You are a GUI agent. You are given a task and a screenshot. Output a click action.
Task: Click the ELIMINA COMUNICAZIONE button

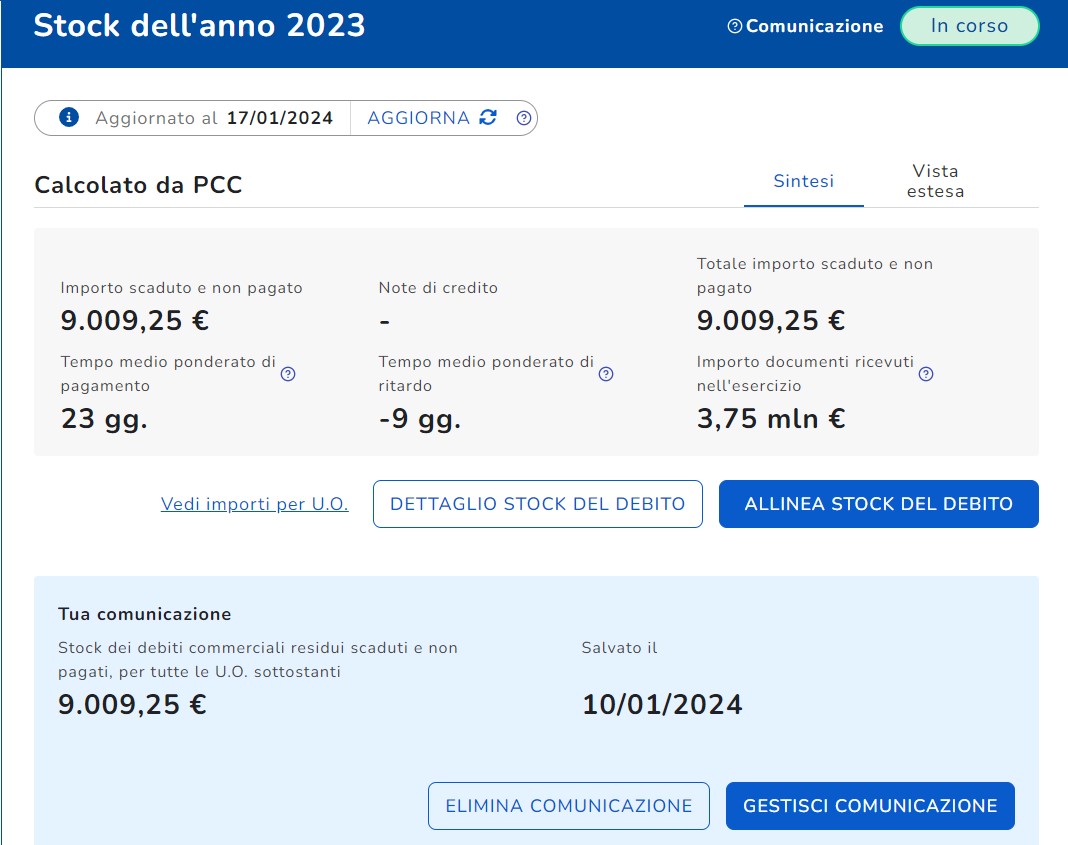point(568,806)
